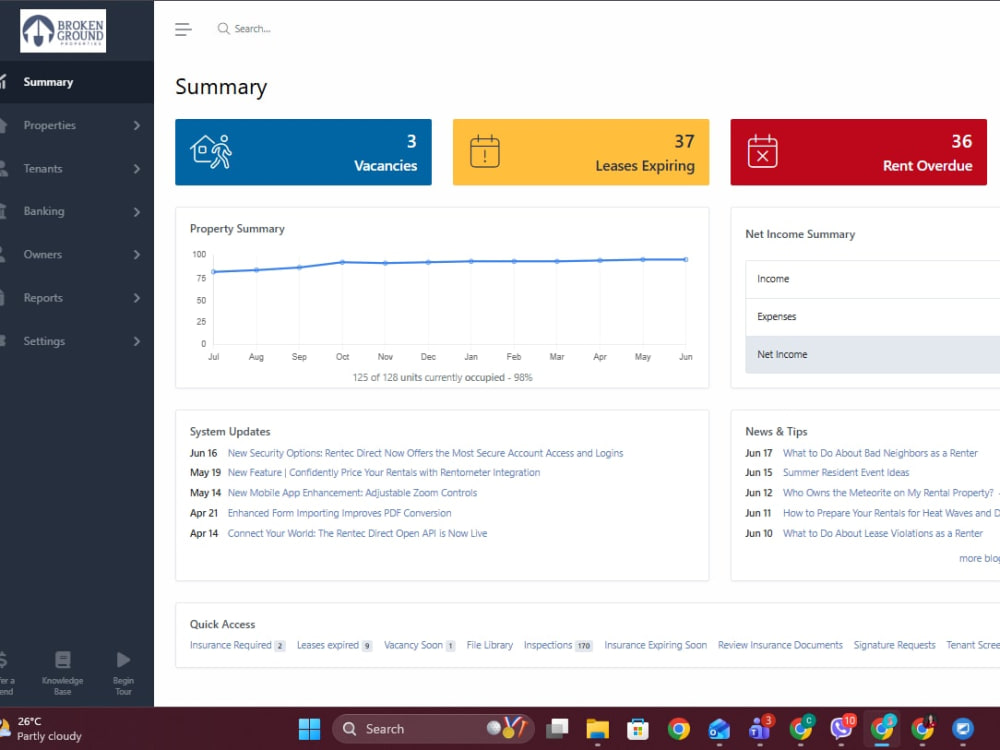Image resolution: width=1000 pixels, height=750 pixels.
Task: Expand the Settings sidebar menu chevron
Action: tap(136, 341)
